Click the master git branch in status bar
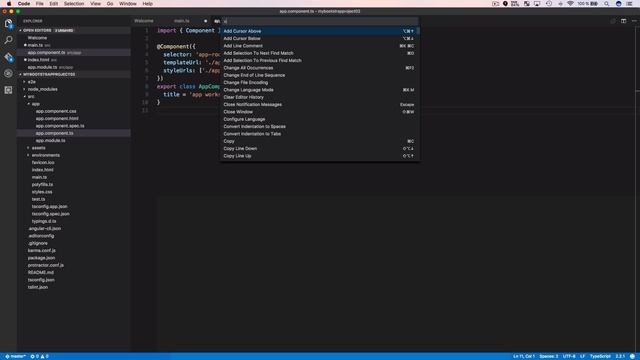This screenshot has height=360, width=640. coord(16,356)
